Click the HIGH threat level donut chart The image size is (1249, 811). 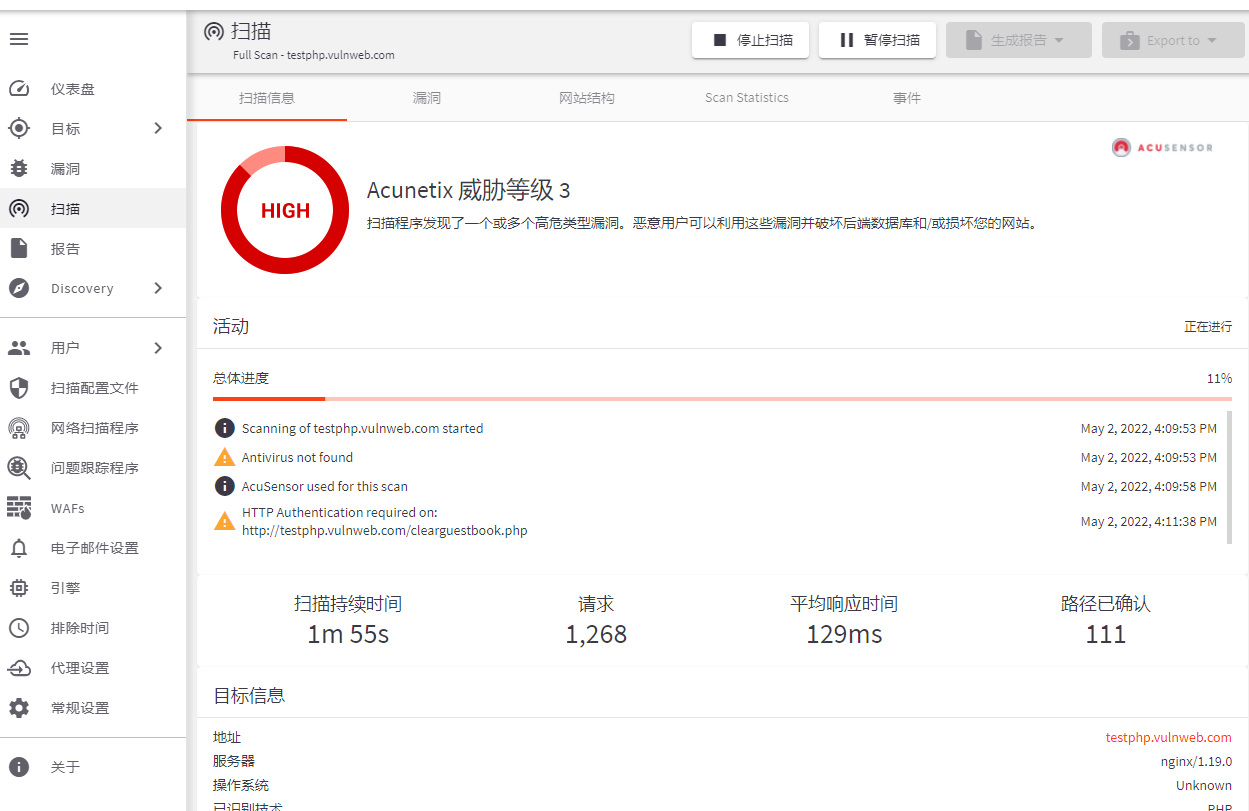click(285, 210)
